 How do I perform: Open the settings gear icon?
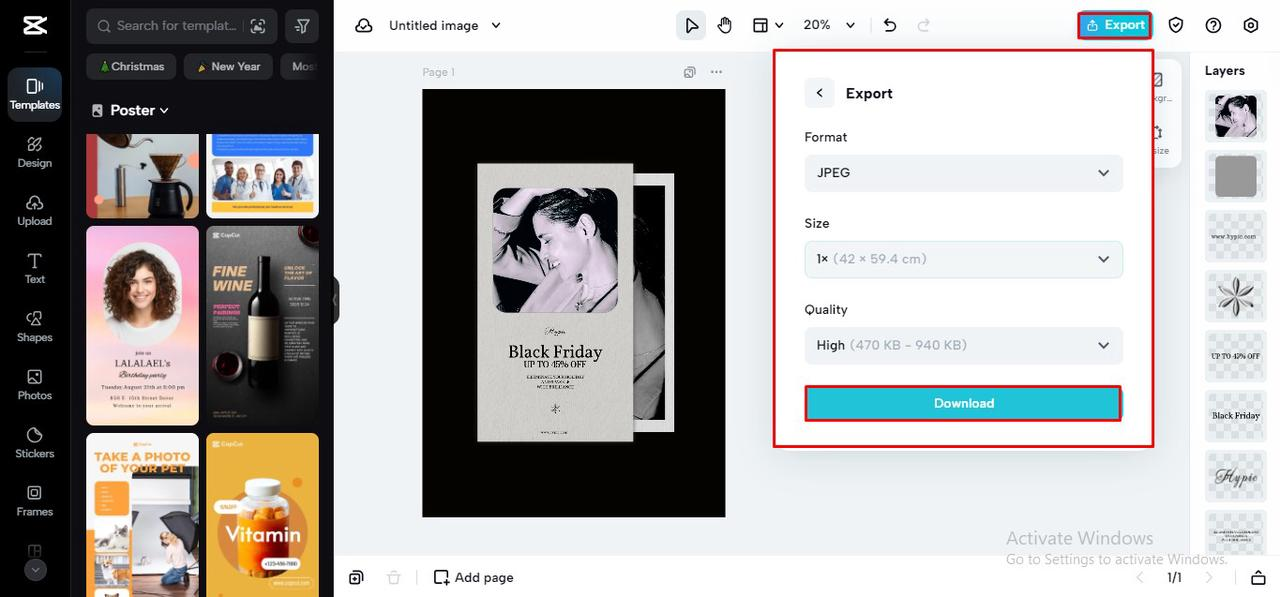(1251, 26)
